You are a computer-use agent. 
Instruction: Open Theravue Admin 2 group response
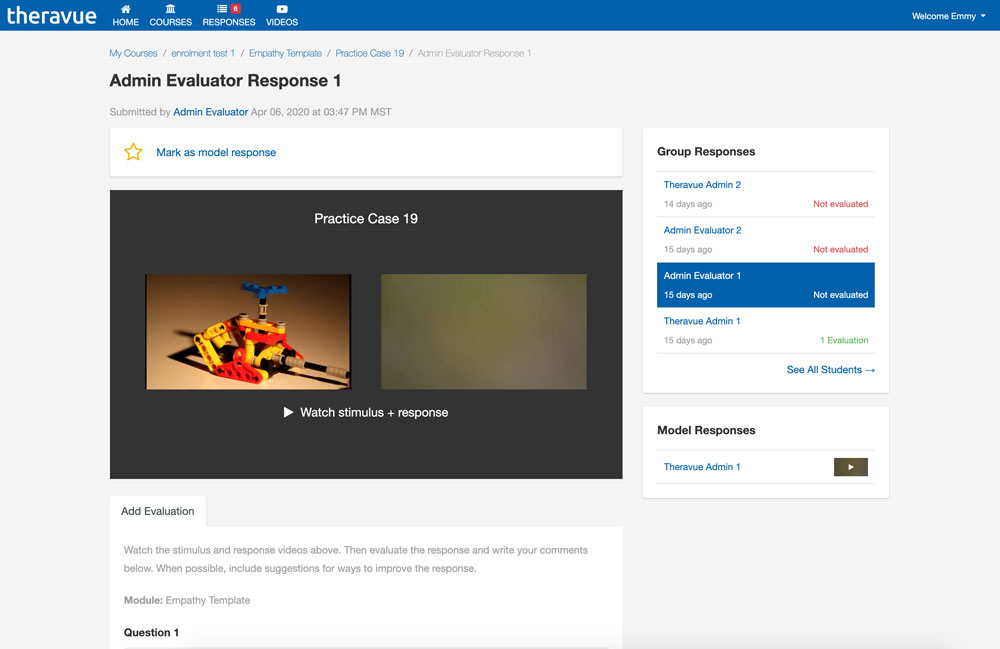[x=702, y=185]
